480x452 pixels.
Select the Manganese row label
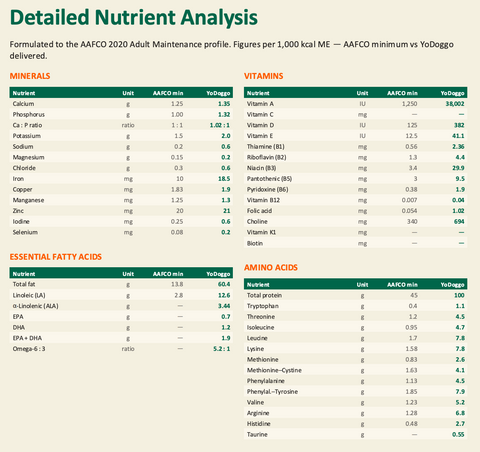point(28,200)
